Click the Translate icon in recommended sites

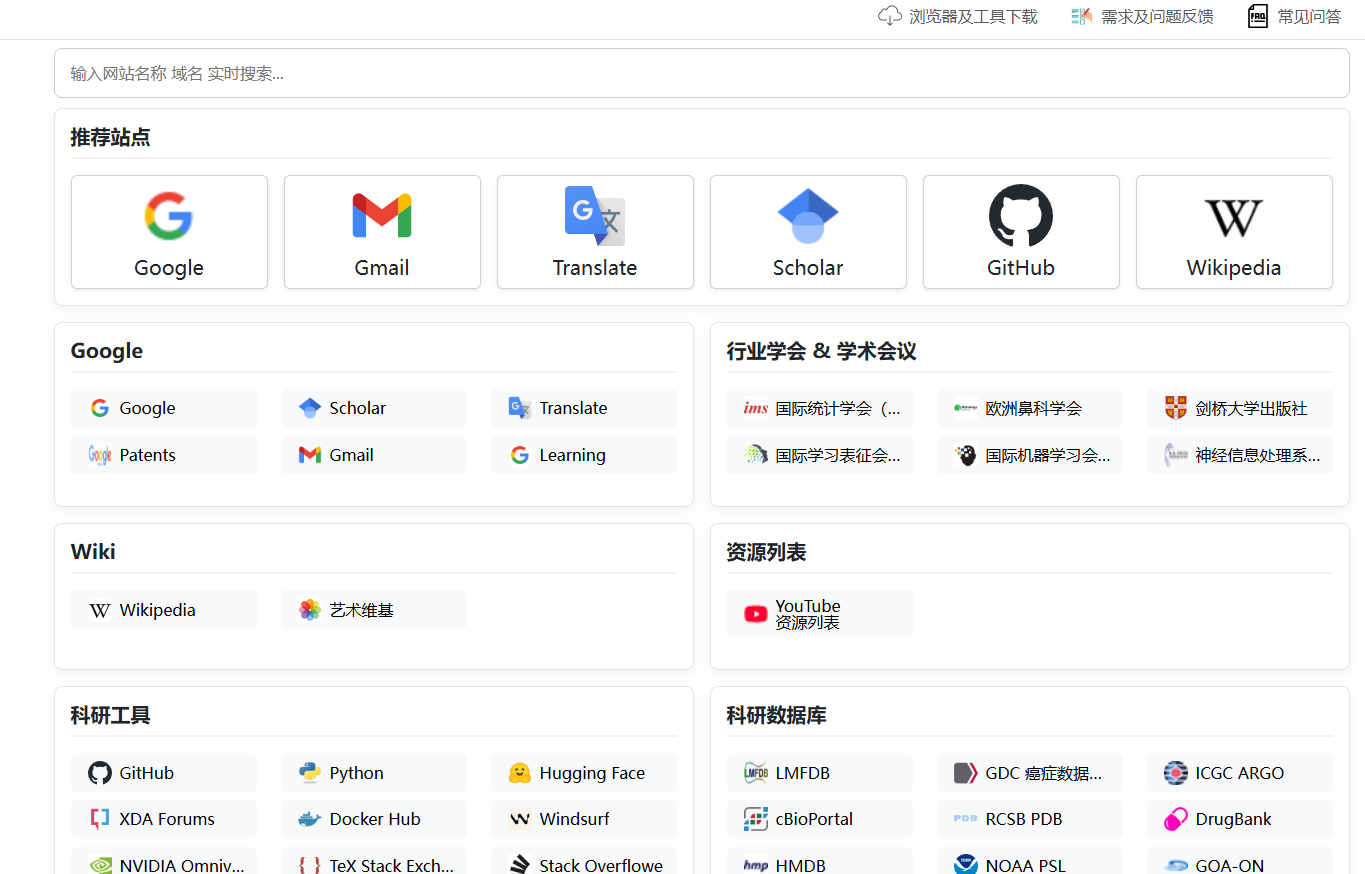click(x=595, y=216)
